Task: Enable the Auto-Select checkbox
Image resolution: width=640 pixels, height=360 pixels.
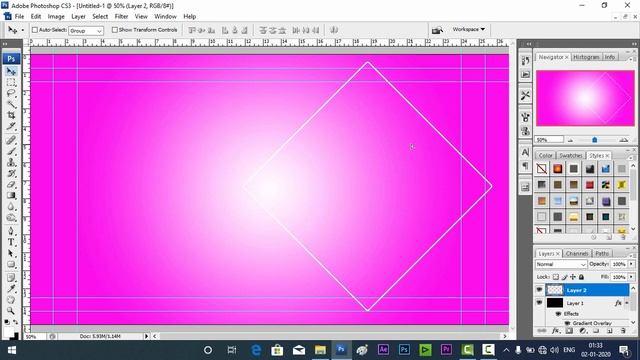Action: 35,30
